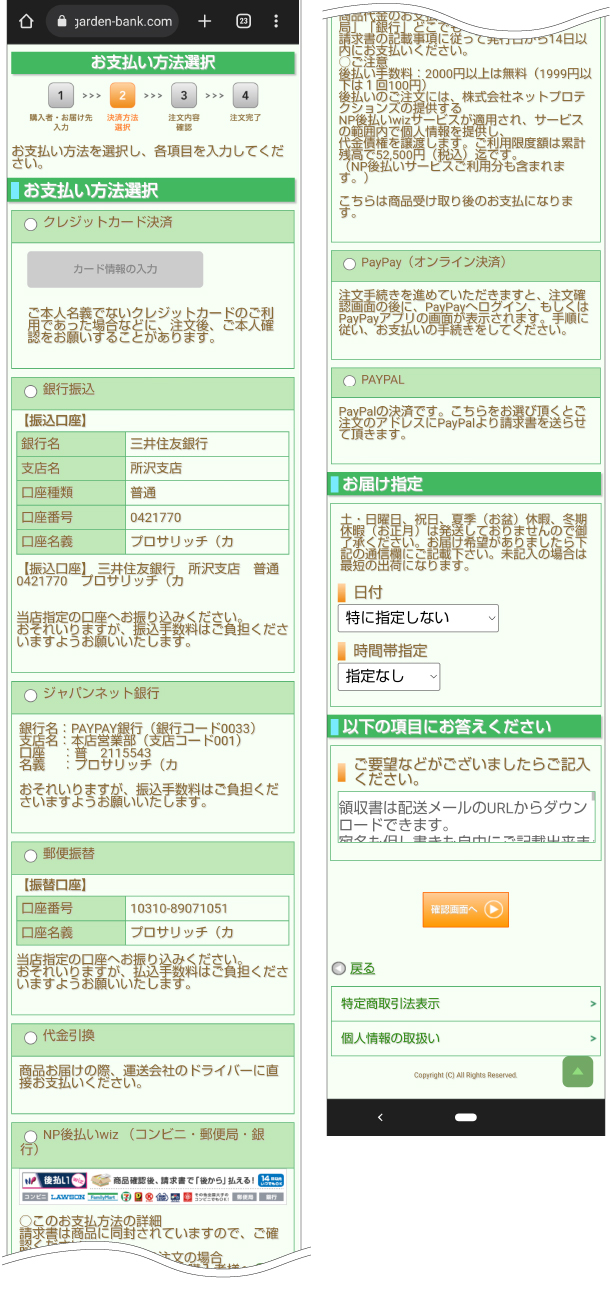Open 個人情報の取扱い link
Screen dimensions: 610x1291
[x=466, y=1038]
